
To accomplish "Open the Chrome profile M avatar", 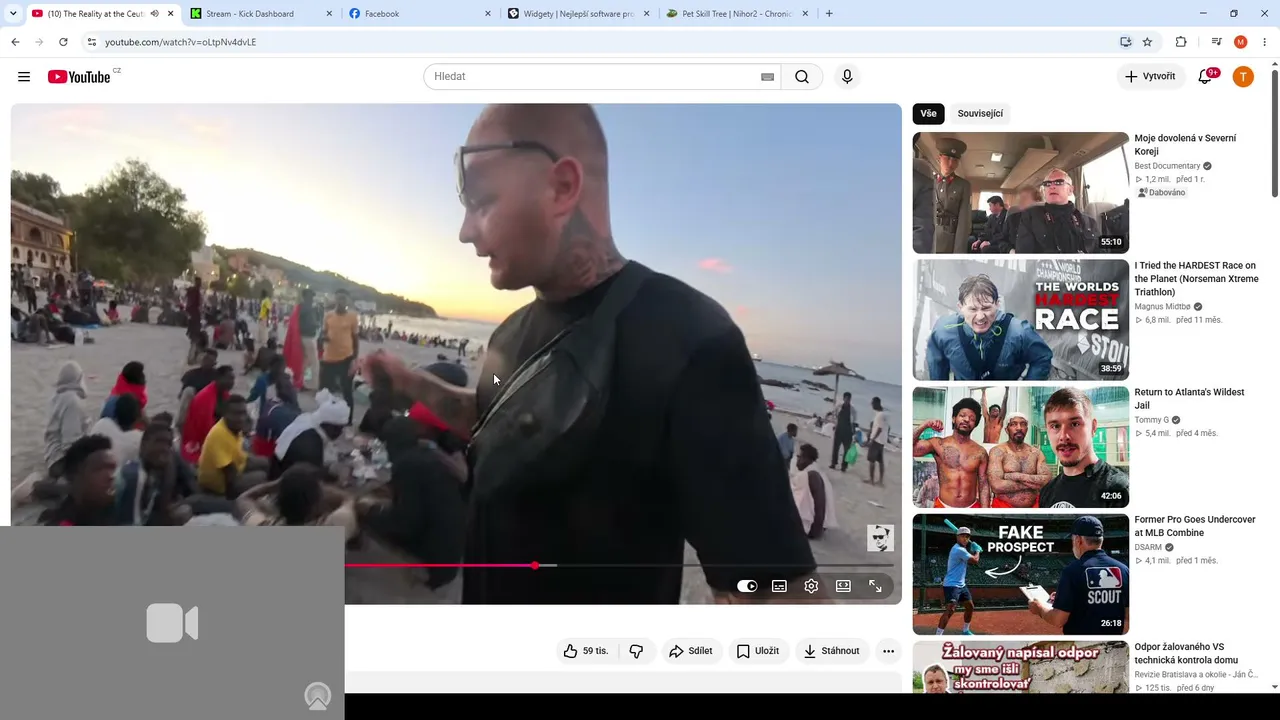I will 1241,42.
